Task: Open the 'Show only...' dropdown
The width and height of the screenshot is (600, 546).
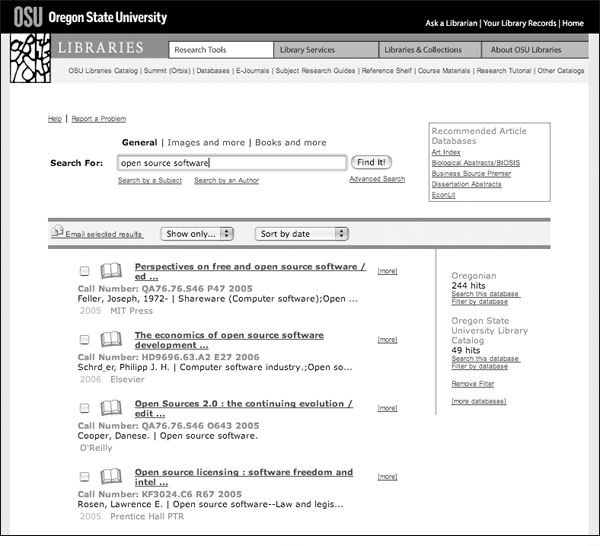Action: point(197,234)
